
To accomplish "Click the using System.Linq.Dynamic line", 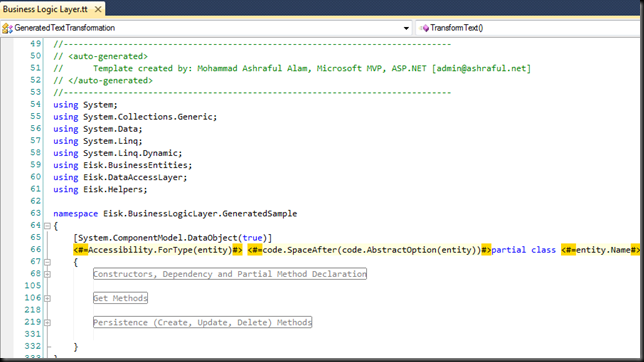I will point(117,153).
